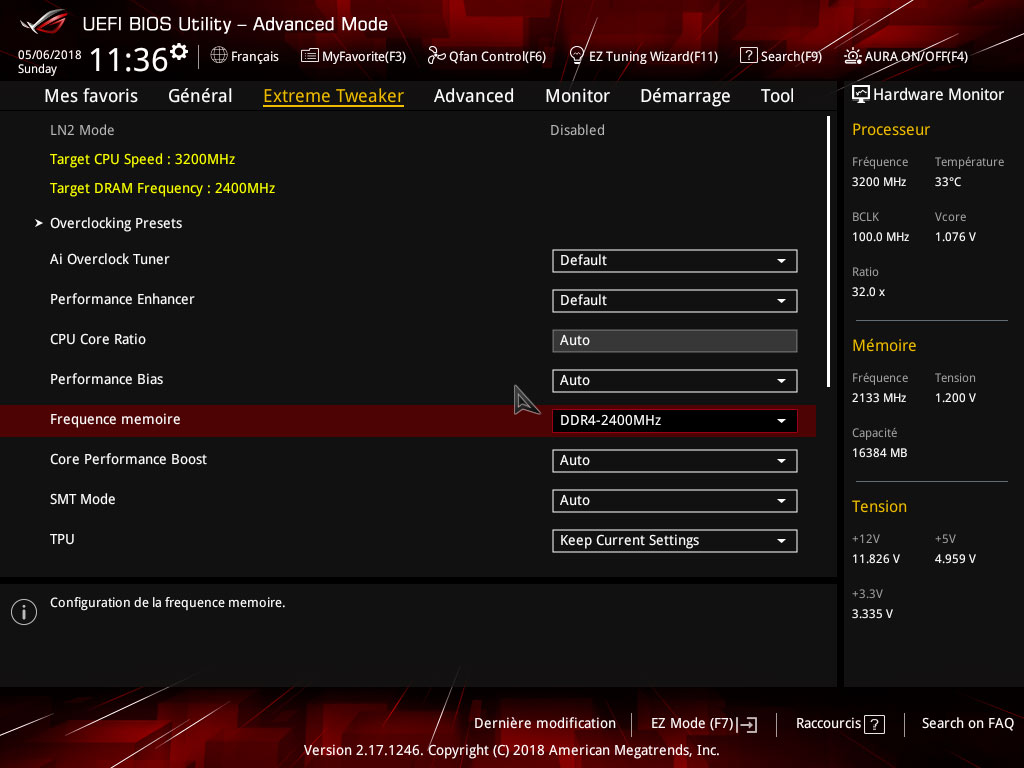Open the TPU Keep Current Settings dropdown
Viewport: 1024px width, 768px height.
tap(675, 541)
